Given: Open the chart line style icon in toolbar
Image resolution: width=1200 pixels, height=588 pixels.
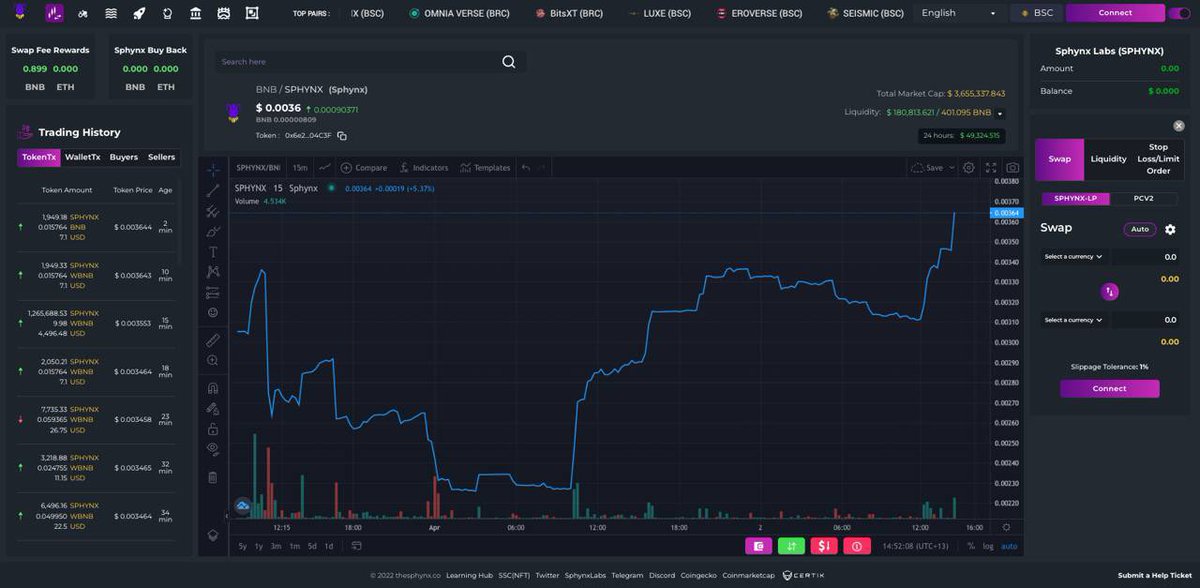Looking at the screenshot, I should tap(325, 168).
